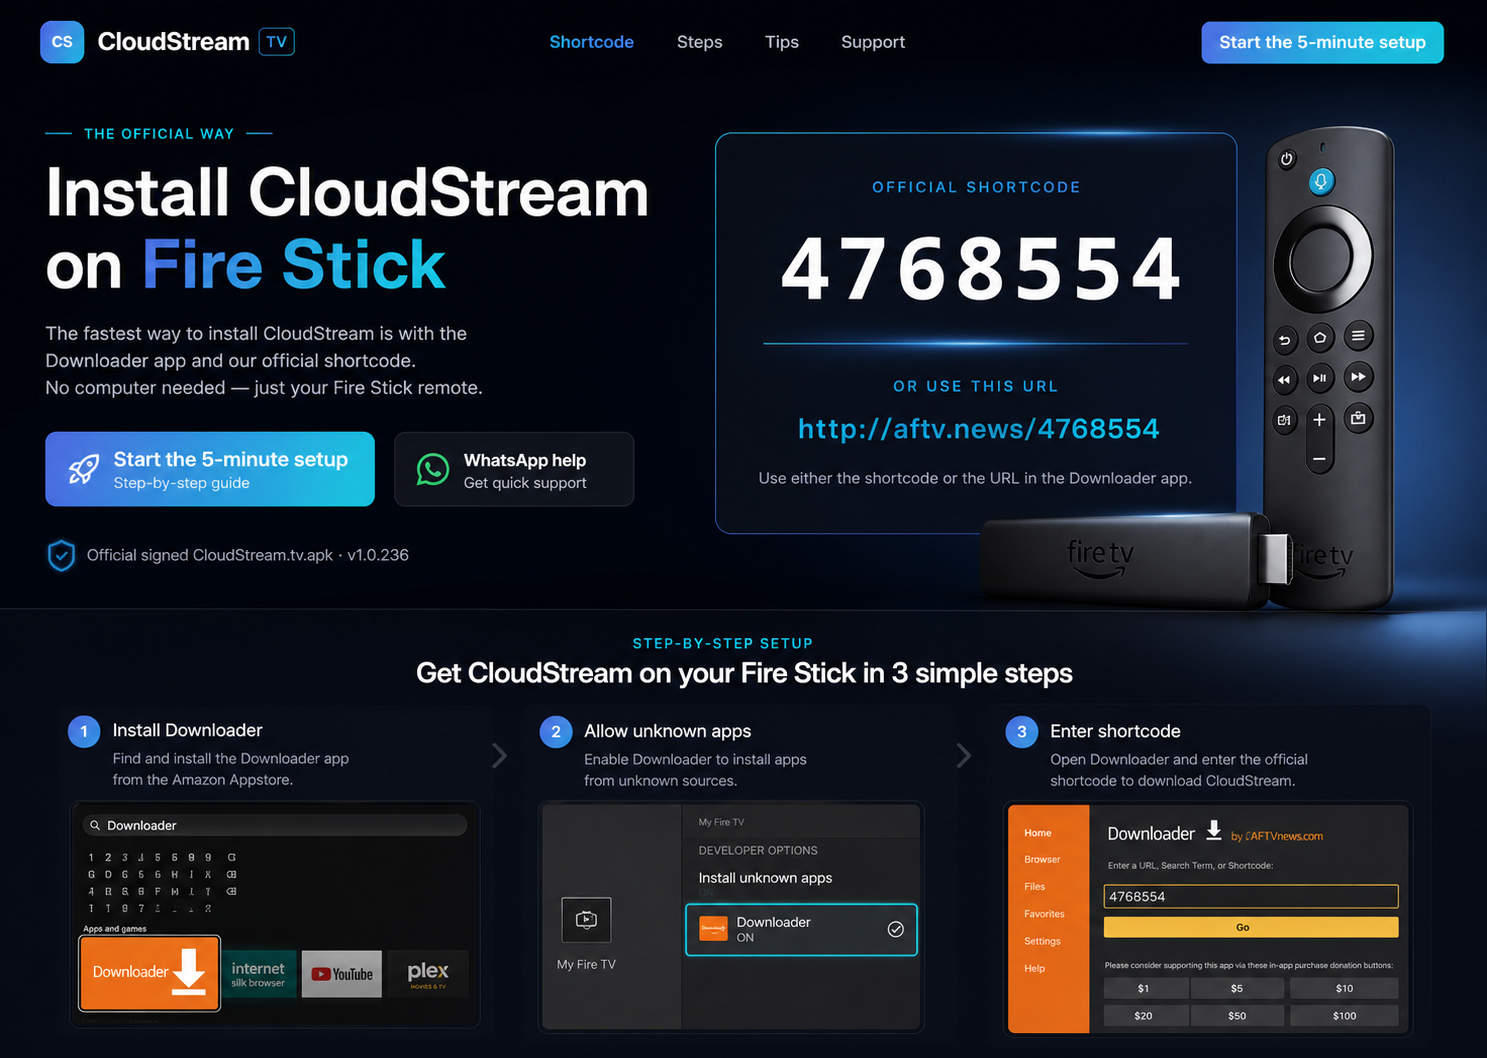This screenshot has width=1487, height=1058.
Task: Open the Tips nav item
Action: (x=782, y=42)
